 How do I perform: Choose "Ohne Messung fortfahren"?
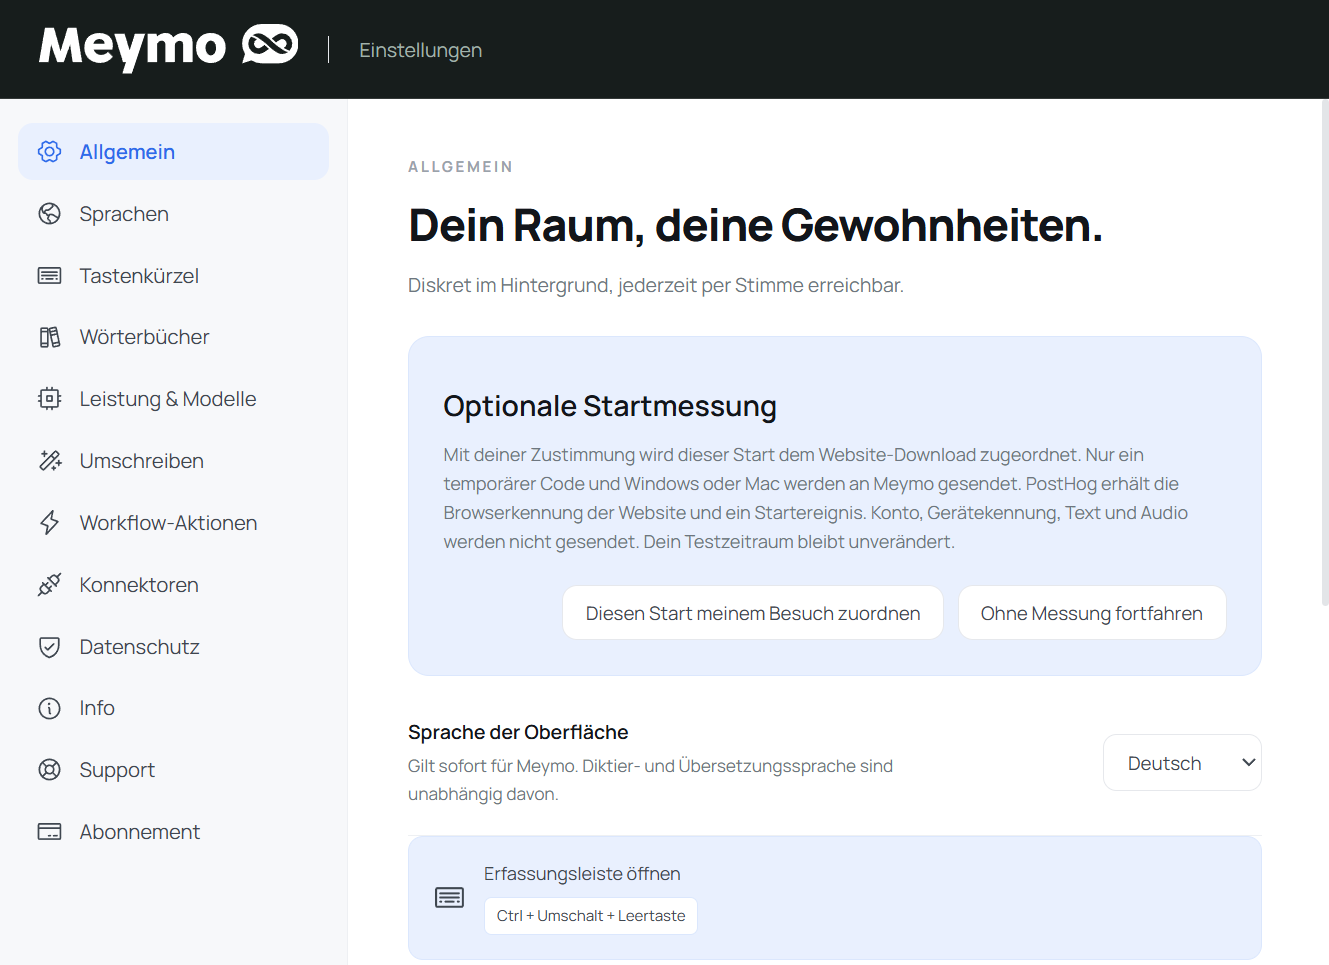pyautogui.click(x=1092, y=613)
